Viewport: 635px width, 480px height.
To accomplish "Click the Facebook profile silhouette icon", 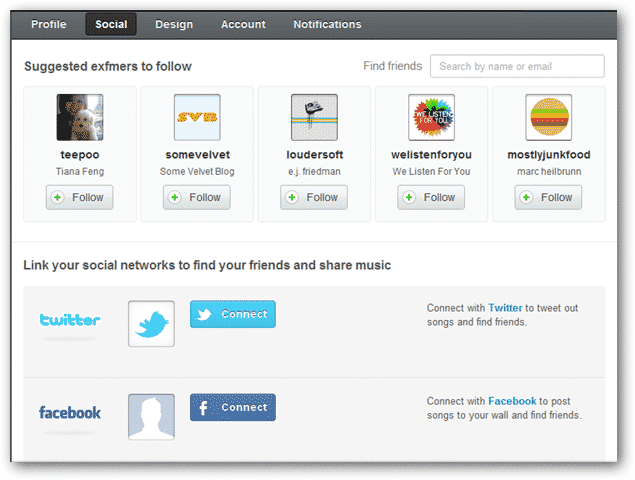I will tap(151, 416).
